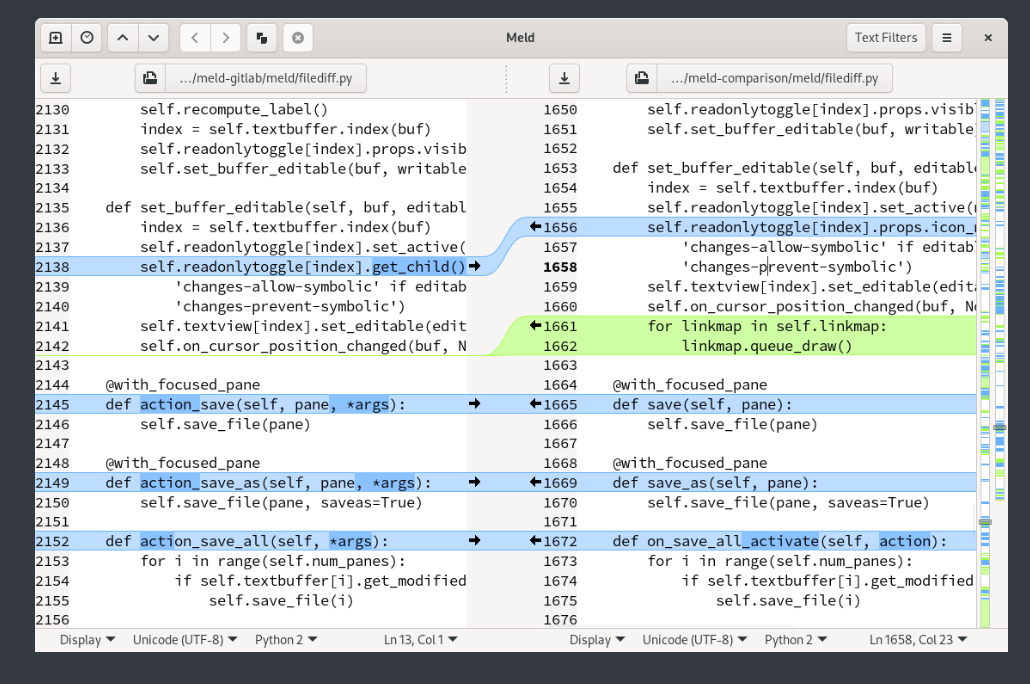Click the right diff overview map strip
The height and width of the screenshot is (684, 1030).
click(x=1000, y=363)
